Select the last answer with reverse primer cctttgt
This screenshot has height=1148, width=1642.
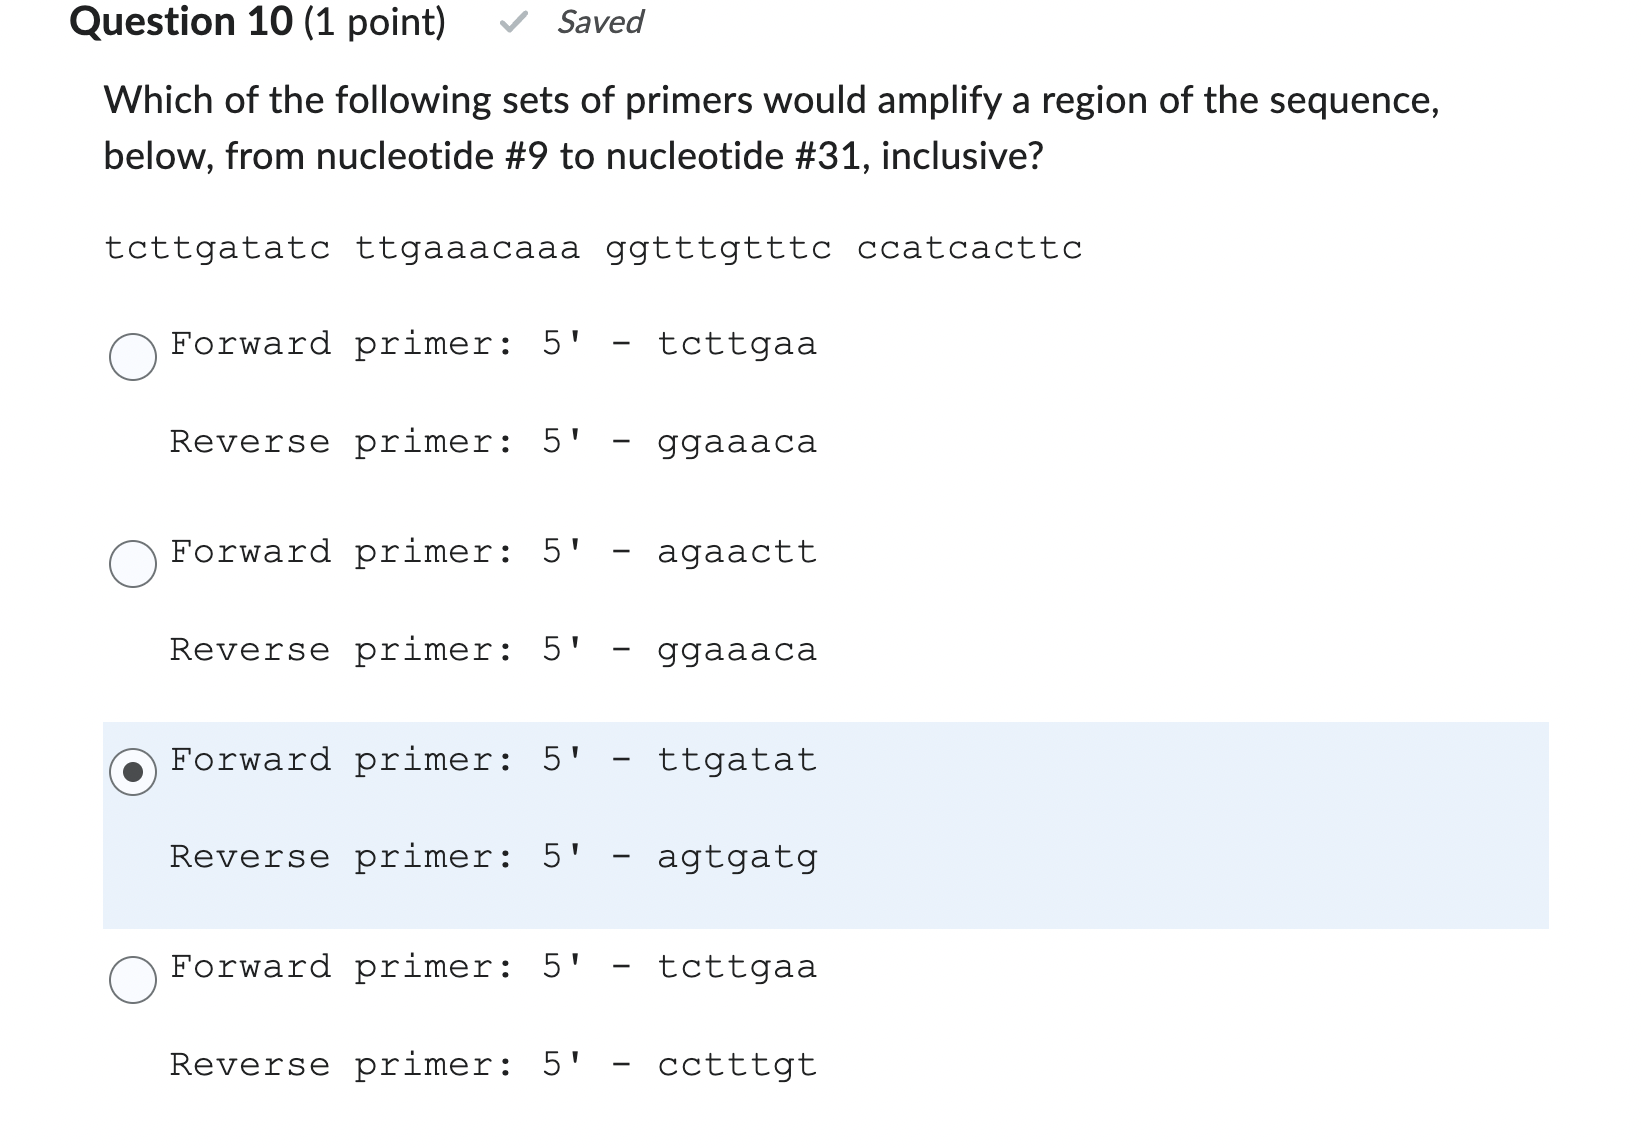point(131,980)
